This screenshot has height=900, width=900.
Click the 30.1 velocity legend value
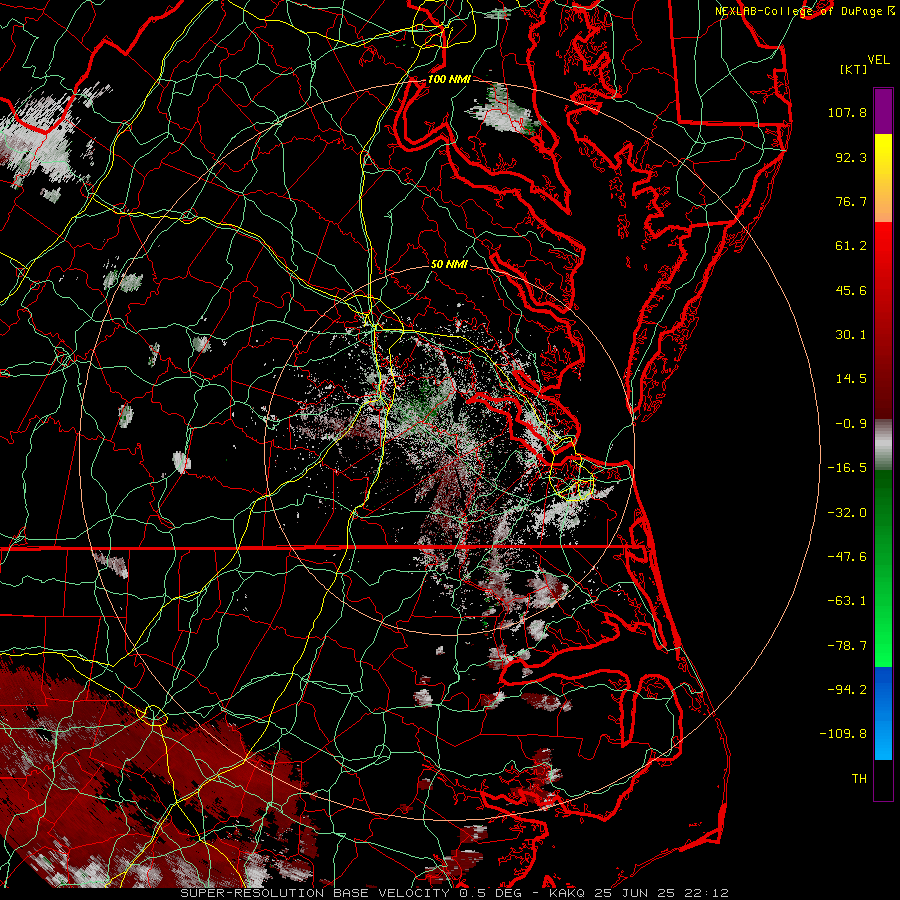(851, 335)
